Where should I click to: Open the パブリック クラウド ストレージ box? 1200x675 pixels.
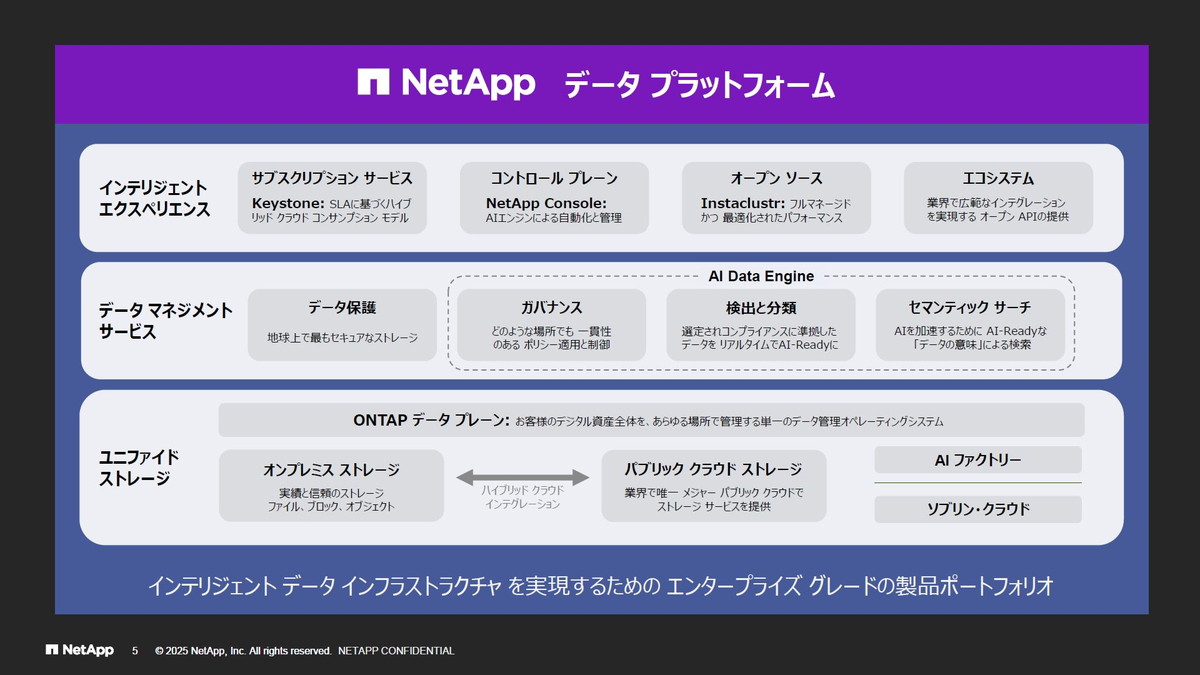713,485
